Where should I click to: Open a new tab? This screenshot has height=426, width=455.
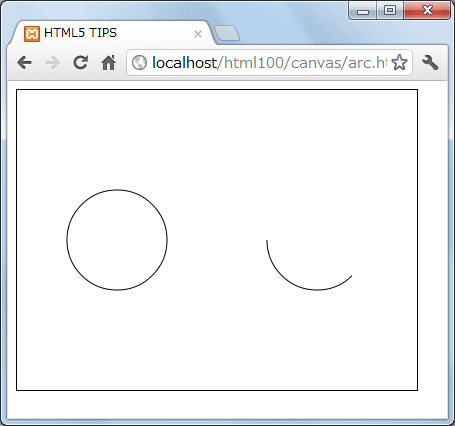(227, 33)
